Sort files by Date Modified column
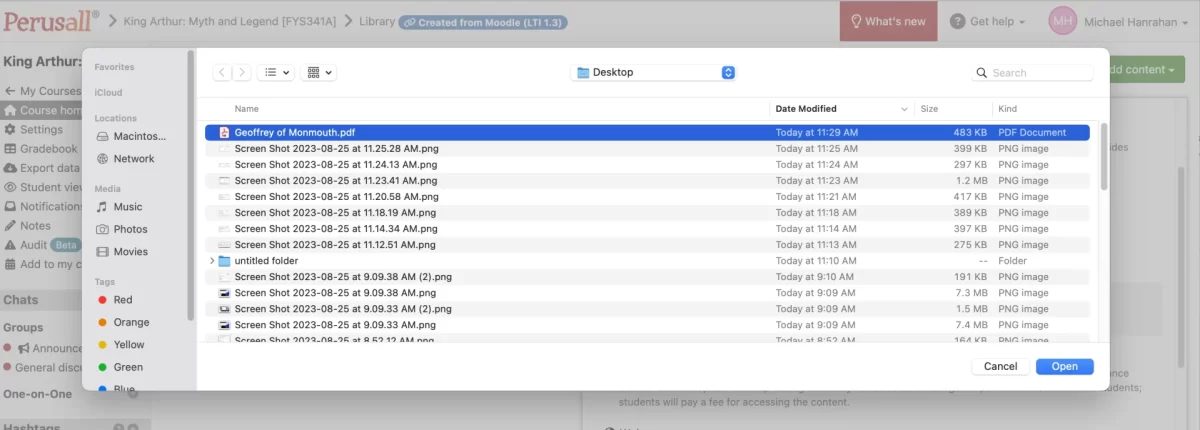 coord(806,108)
